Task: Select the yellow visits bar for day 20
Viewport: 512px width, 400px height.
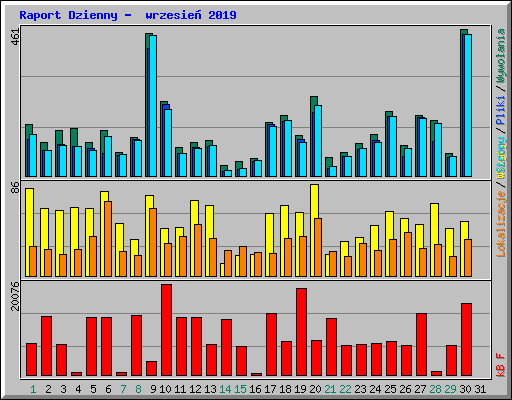Action: click(x=314, y=231)
